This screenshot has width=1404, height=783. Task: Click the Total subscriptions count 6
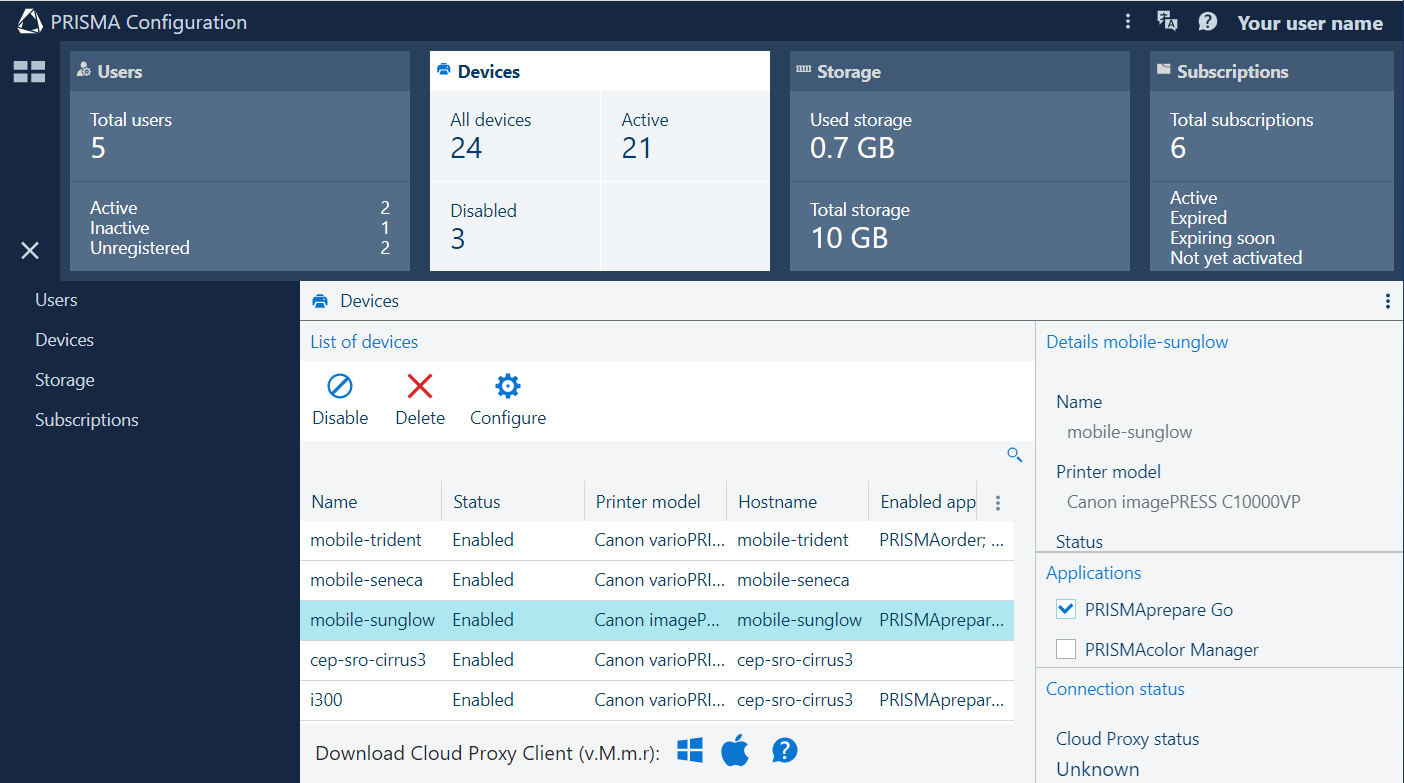pos(1178,149)
